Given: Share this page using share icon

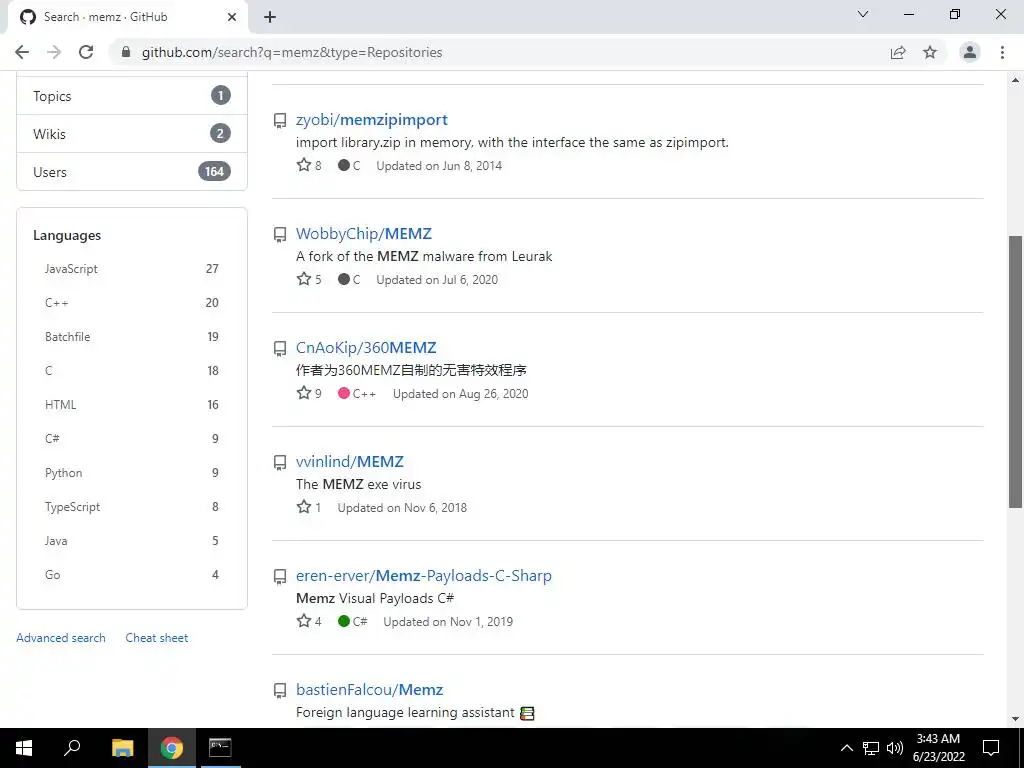Looking at the screenshot, I should pyautogui.click(x=898, y=52).
